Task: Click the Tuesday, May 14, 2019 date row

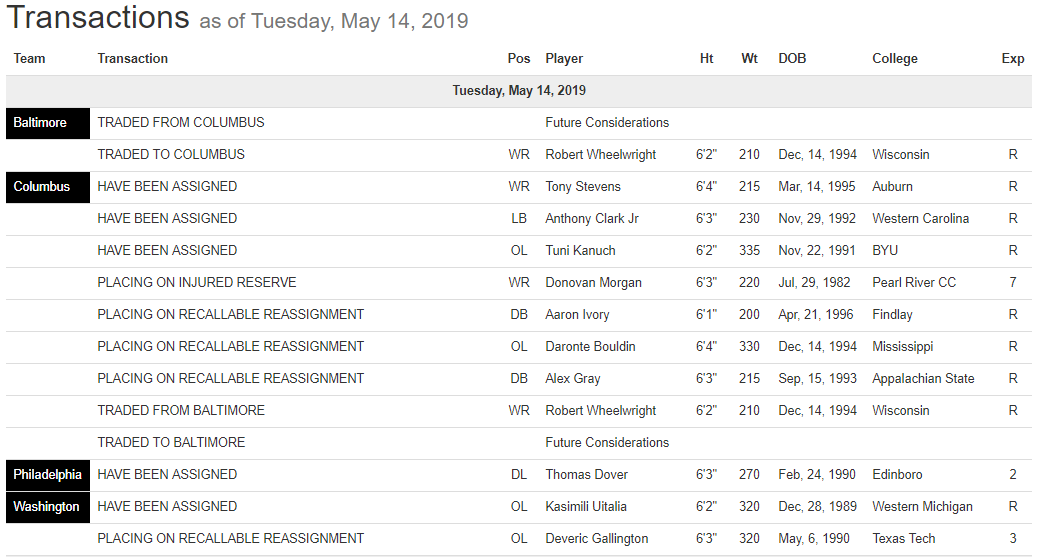Action: [x=519, y=91]
